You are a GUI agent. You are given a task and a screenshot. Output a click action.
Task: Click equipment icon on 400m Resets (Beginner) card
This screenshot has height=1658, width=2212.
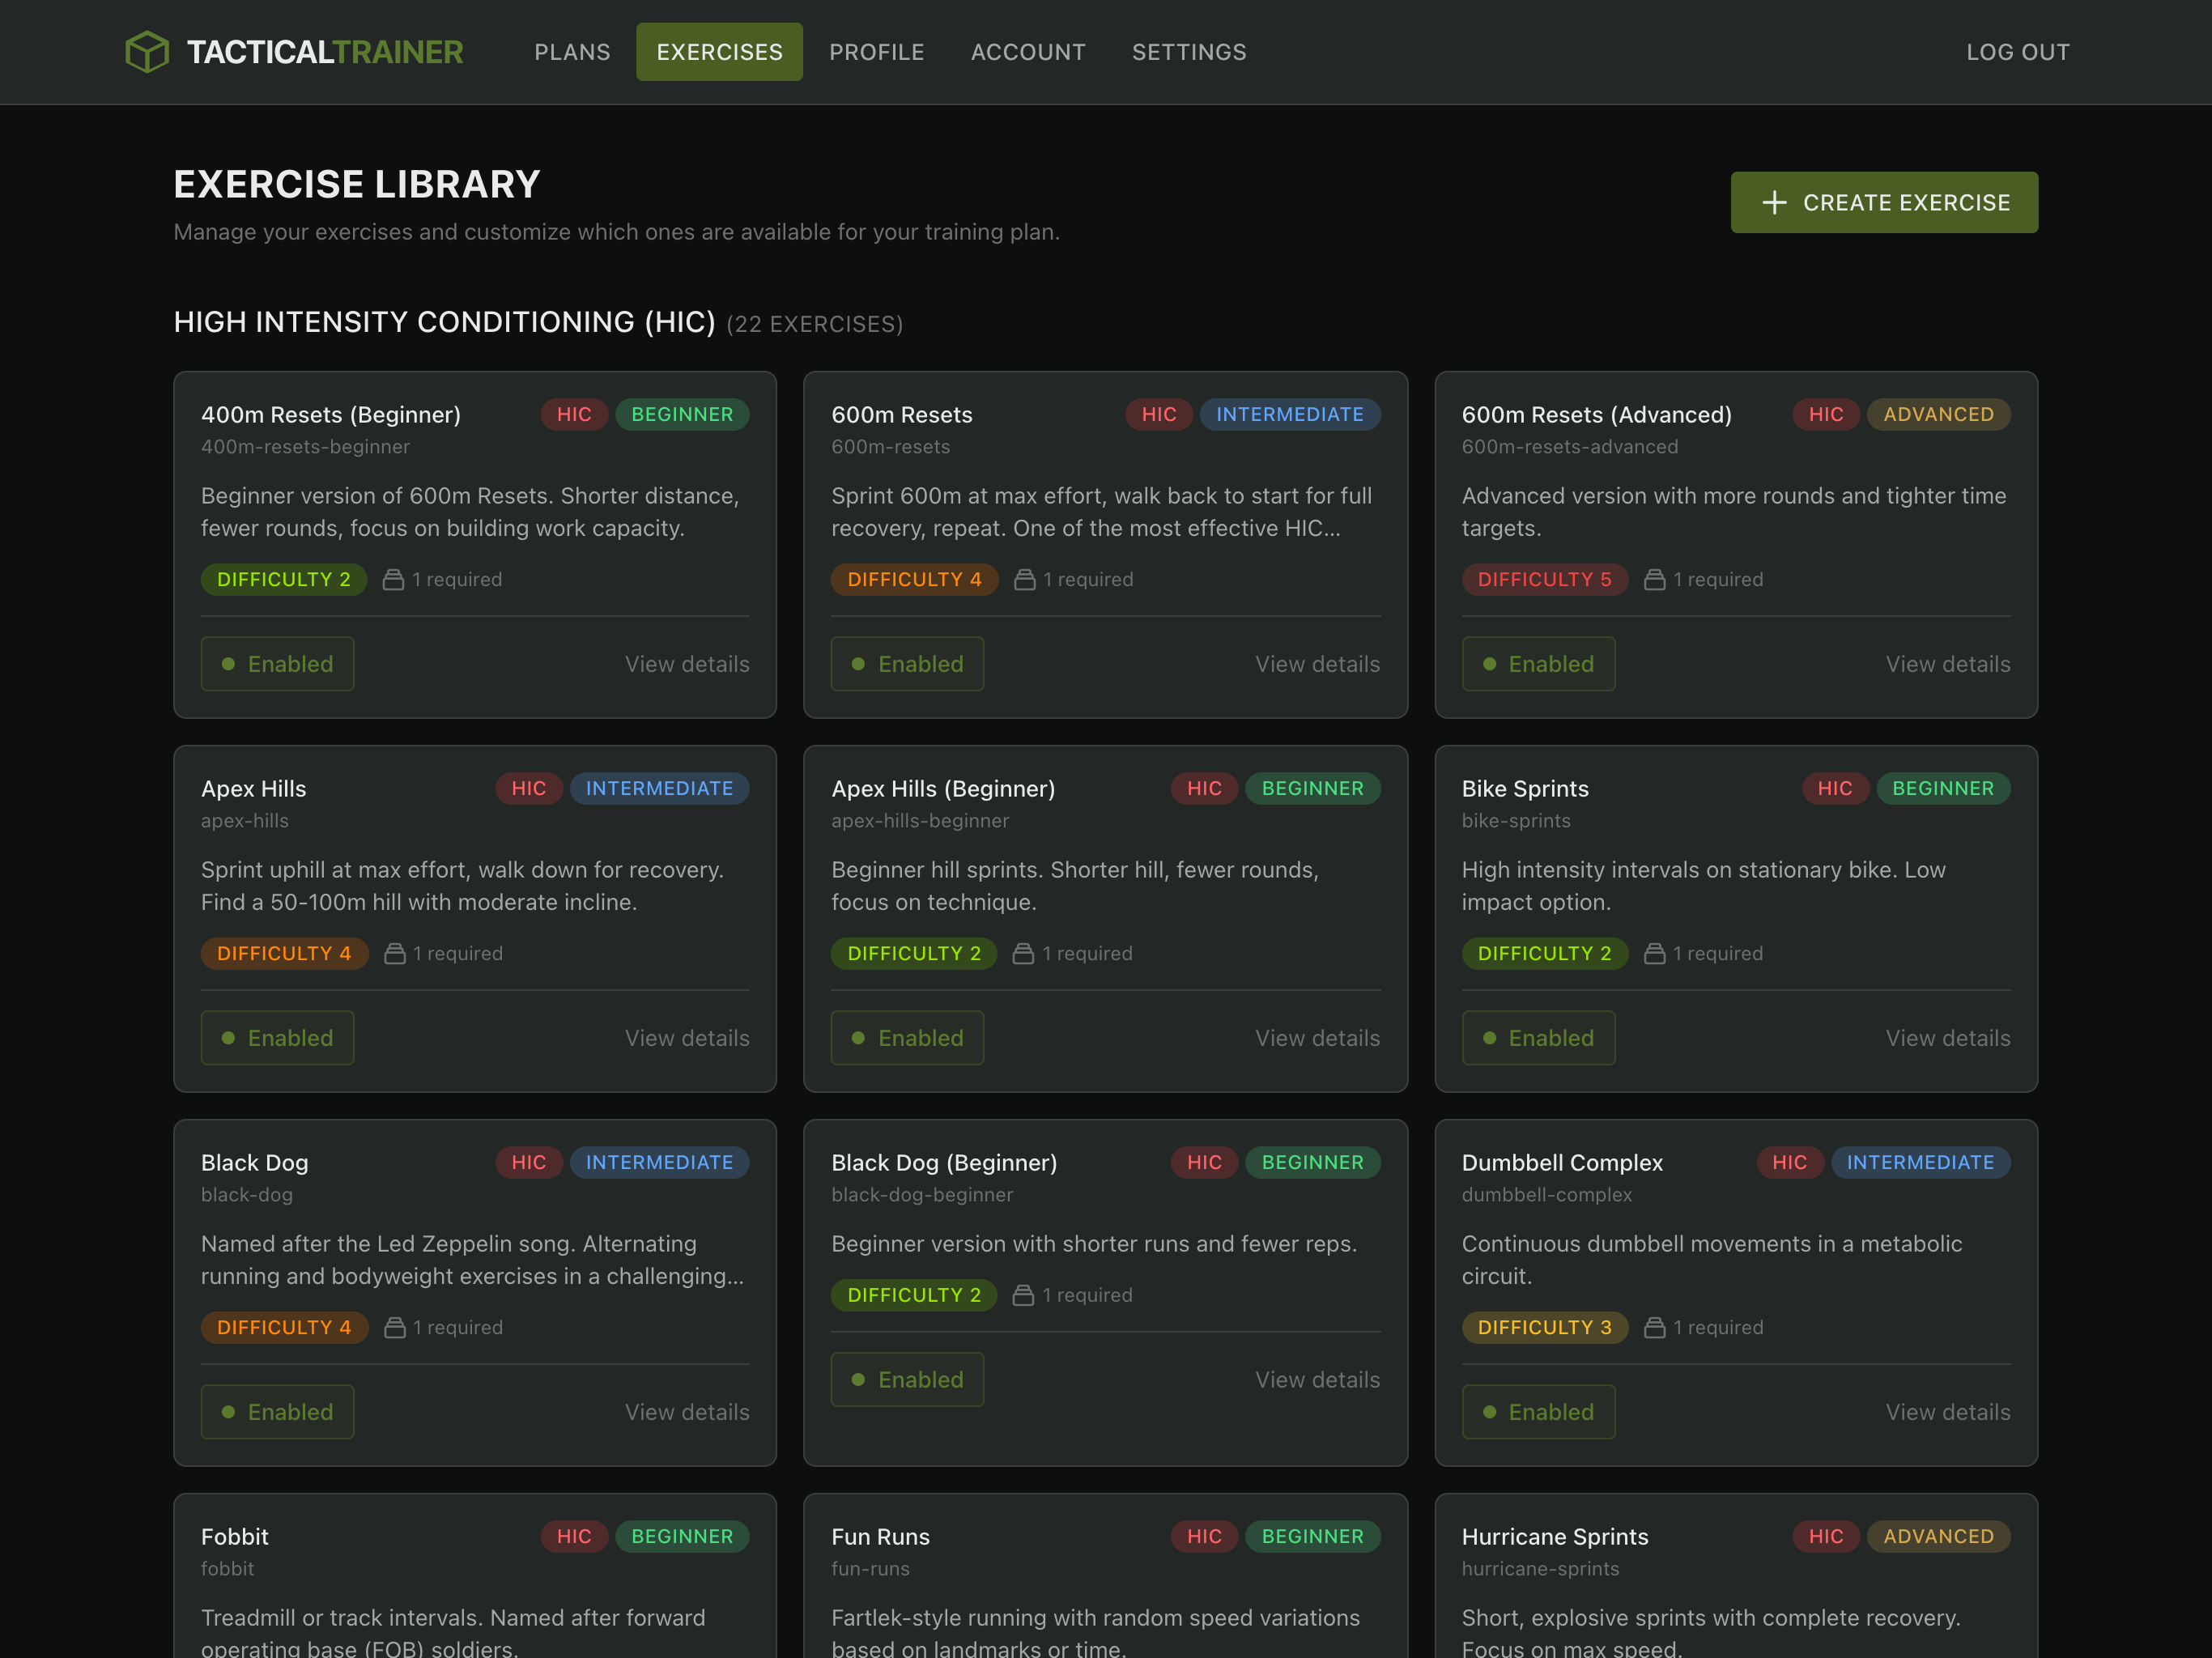click(393, 580)
